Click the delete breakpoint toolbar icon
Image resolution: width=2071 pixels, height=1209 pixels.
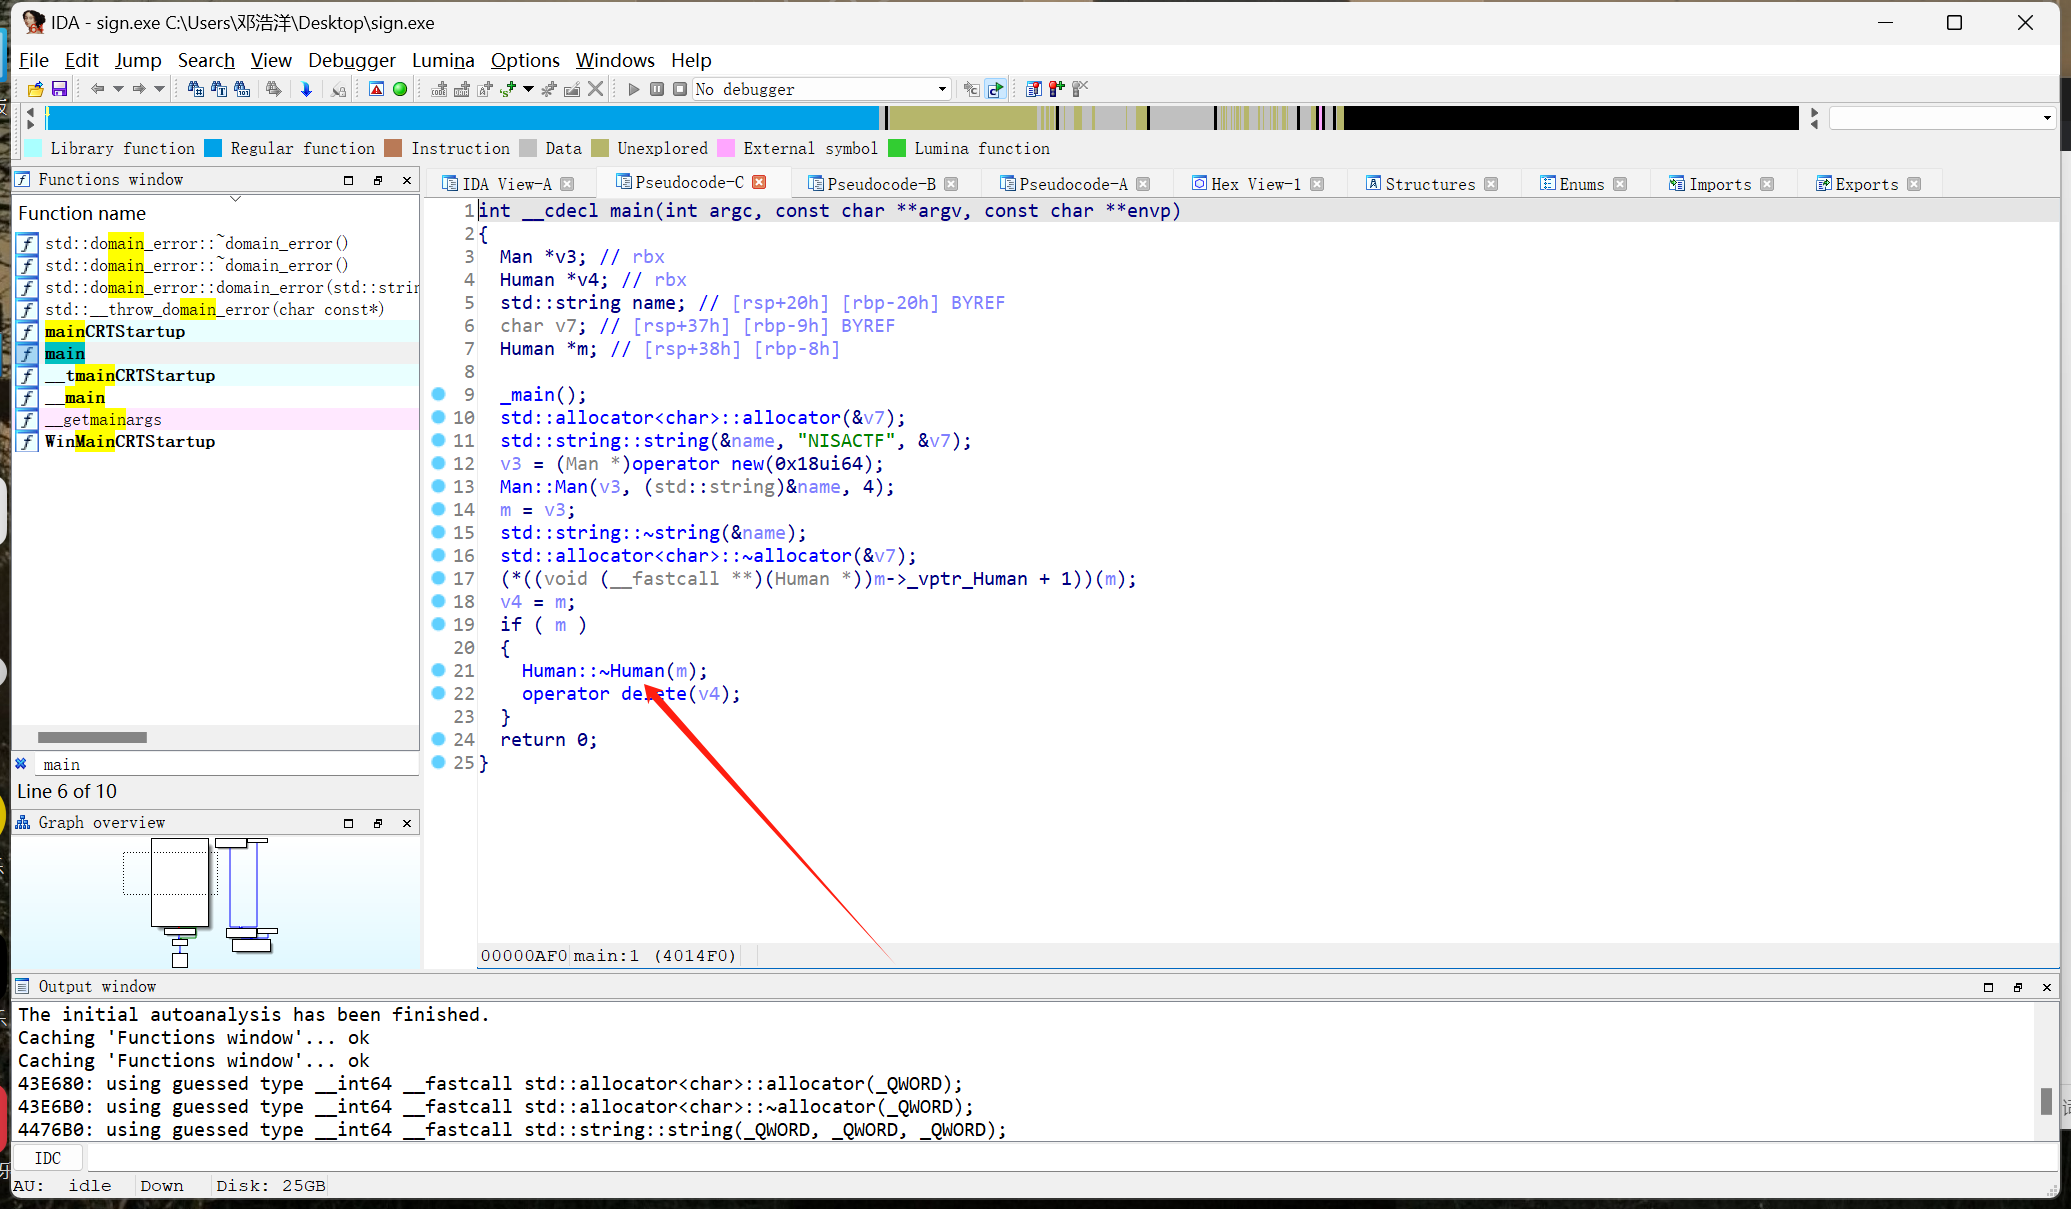(x=1079, y=89)
